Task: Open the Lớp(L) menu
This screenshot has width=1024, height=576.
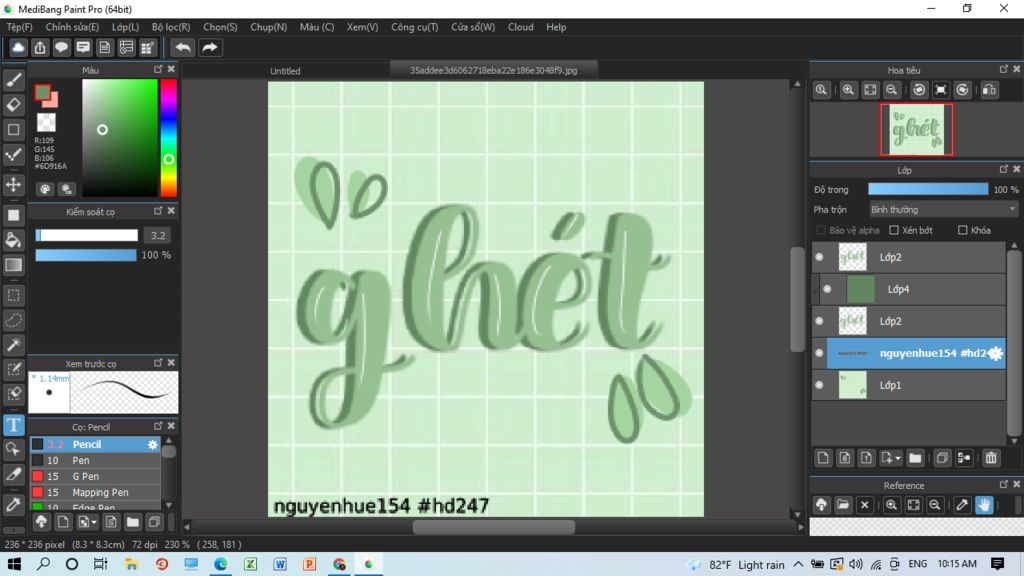Action: [x=125, y=27]
